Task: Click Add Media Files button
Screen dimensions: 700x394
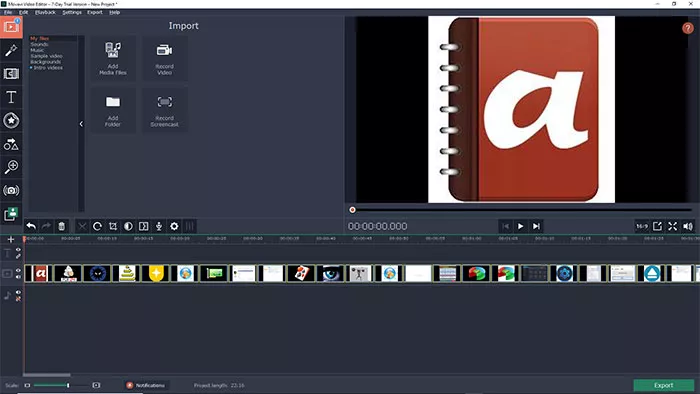Action: pos(113,58)
